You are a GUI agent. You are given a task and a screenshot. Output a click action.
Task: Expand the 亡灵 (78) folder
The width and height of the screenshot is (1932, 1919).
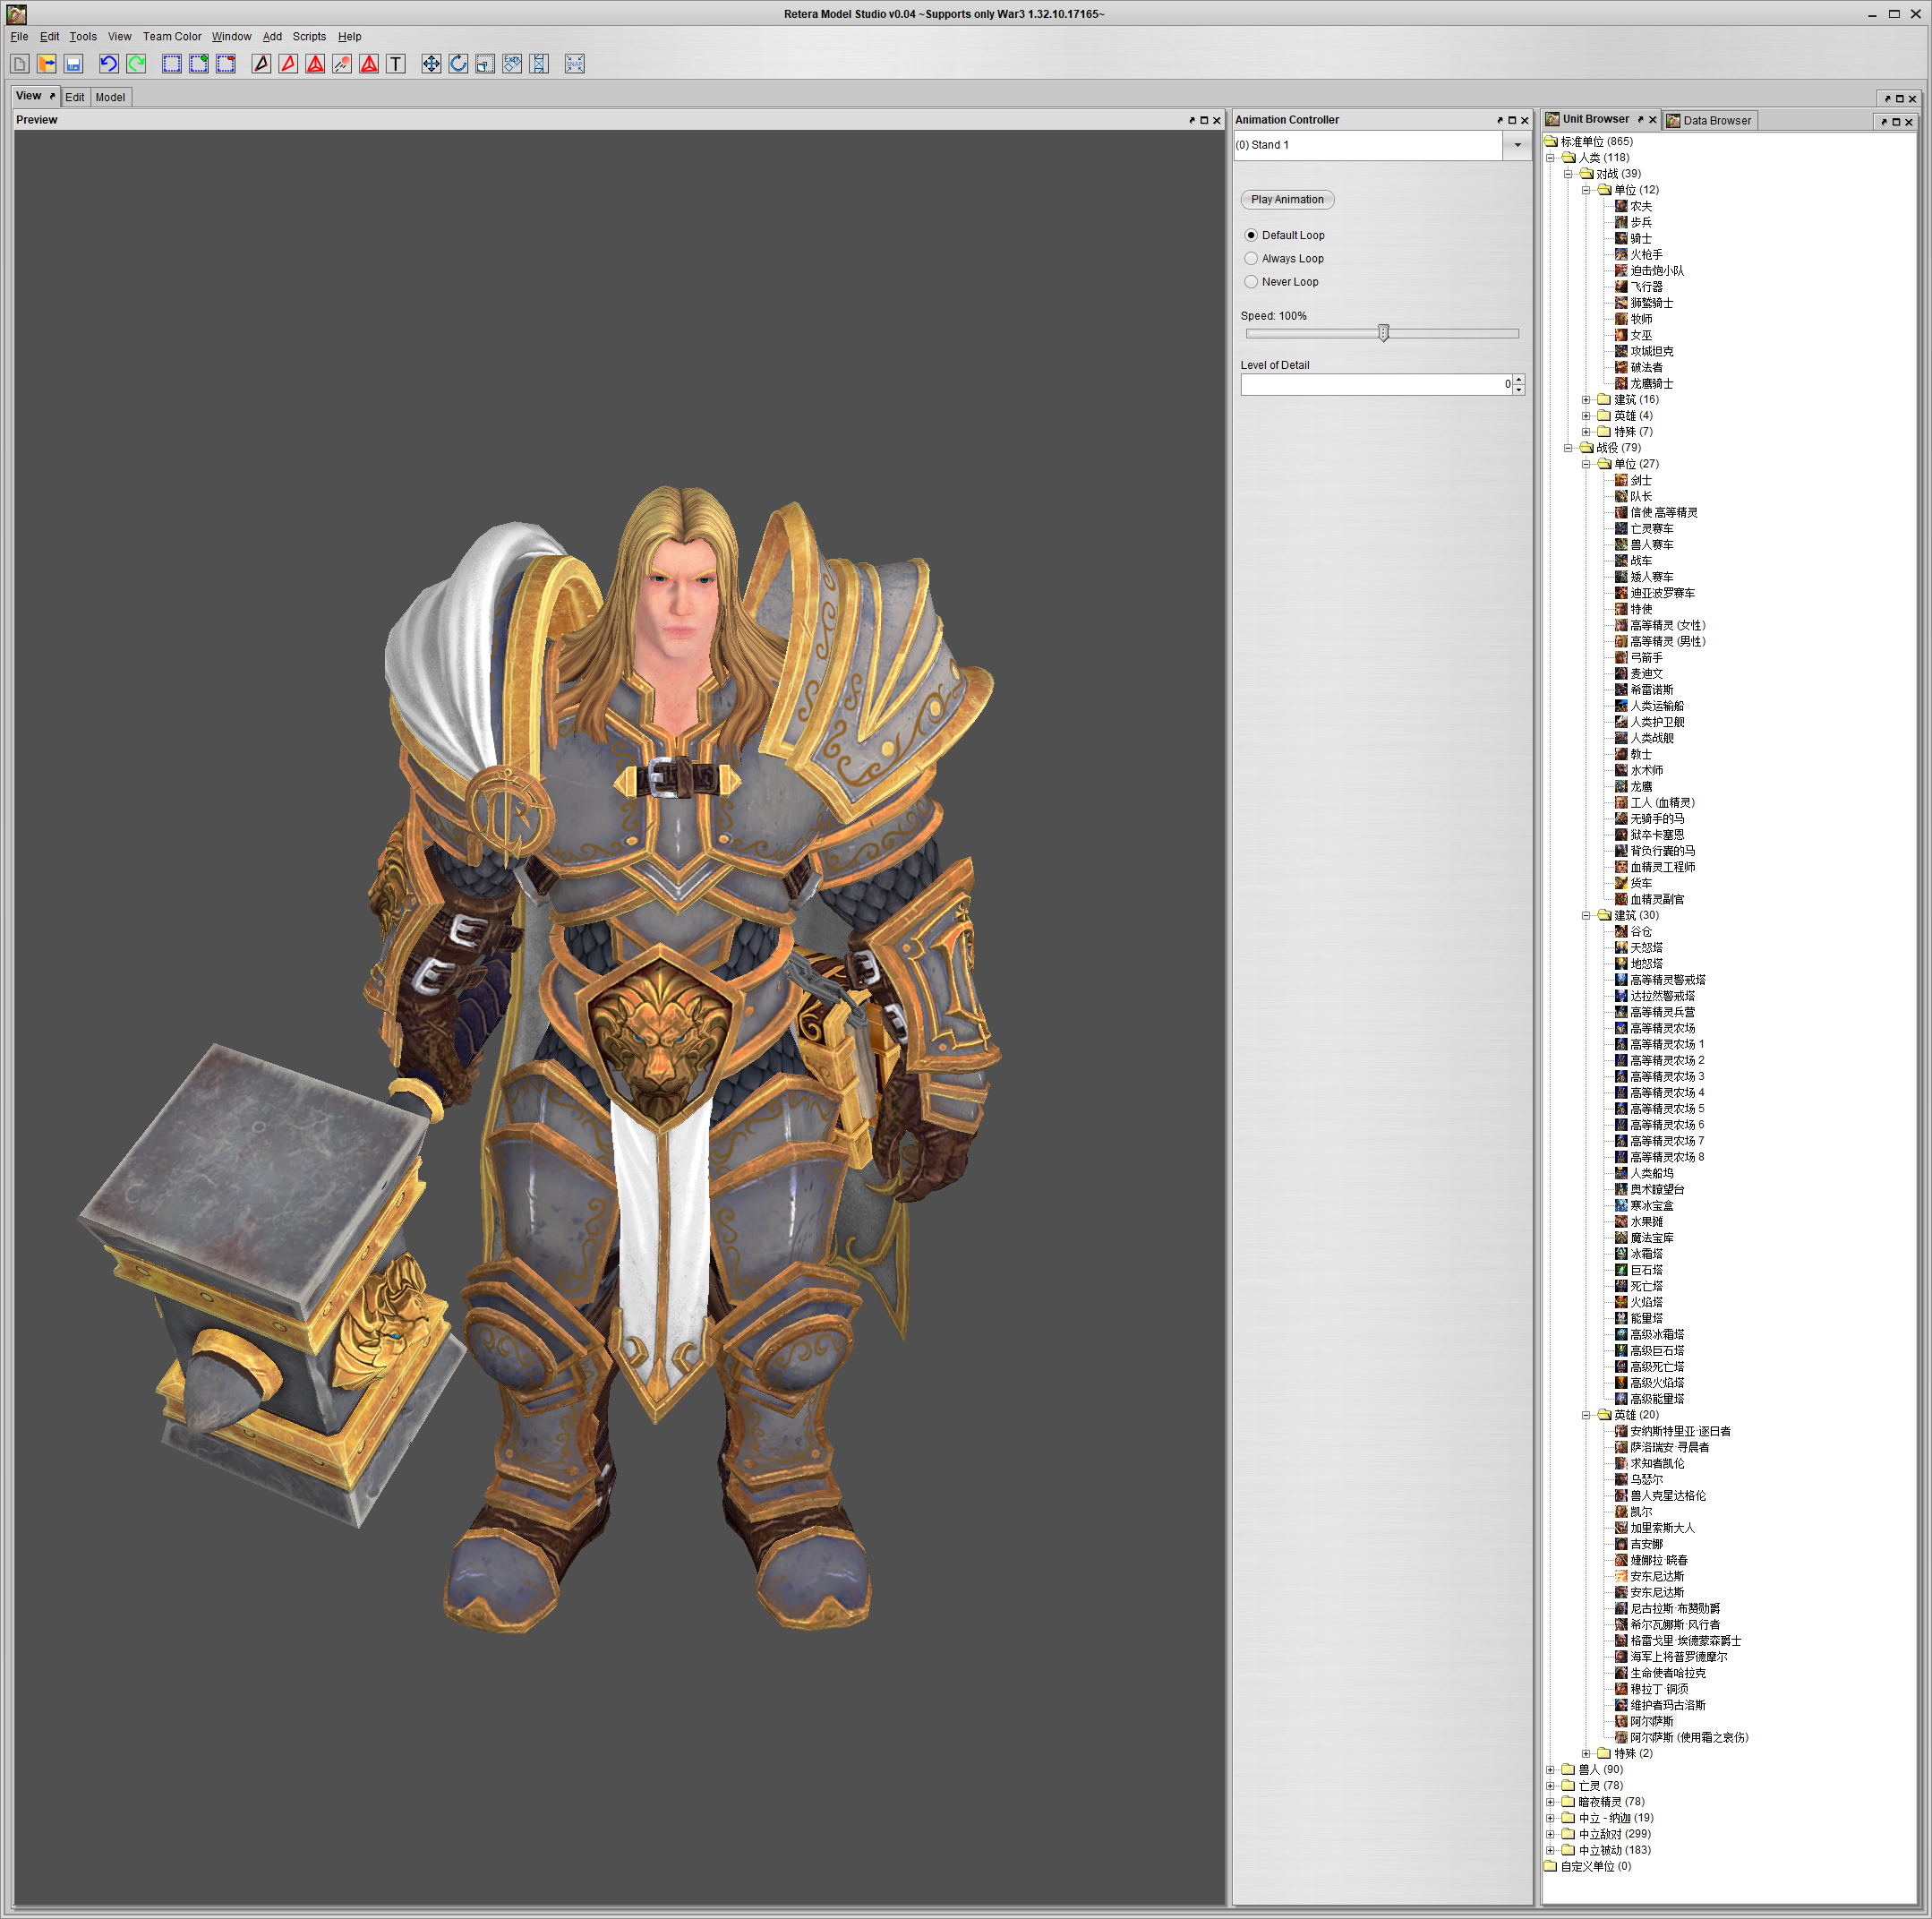pos(1551,1785)
